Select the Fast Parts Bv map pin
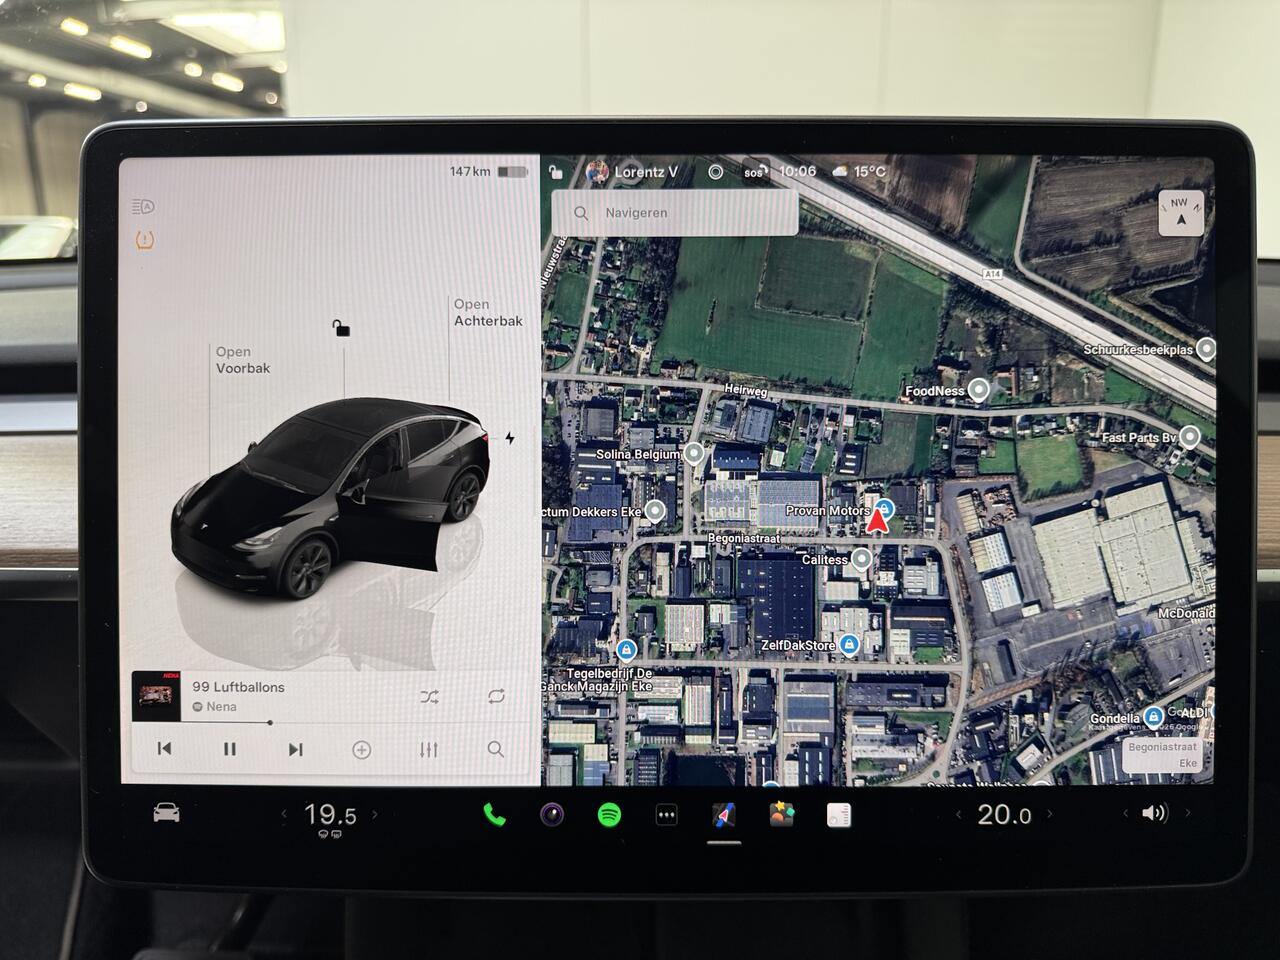The height and width of the screenshot is (960, 1280). [1190, 436]
